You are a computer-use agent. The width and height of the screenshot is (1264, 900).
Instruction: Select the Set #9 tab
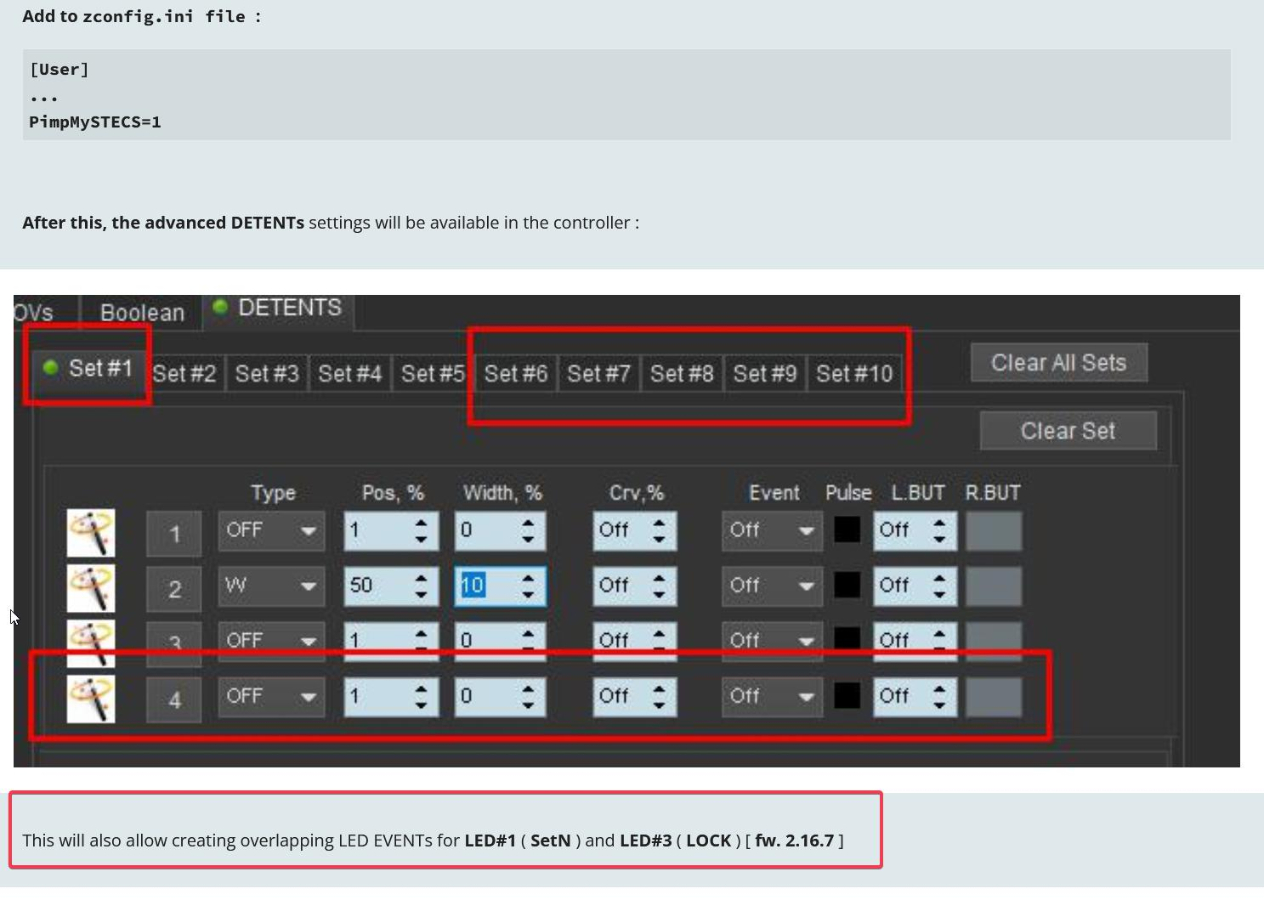pos(765,373)
